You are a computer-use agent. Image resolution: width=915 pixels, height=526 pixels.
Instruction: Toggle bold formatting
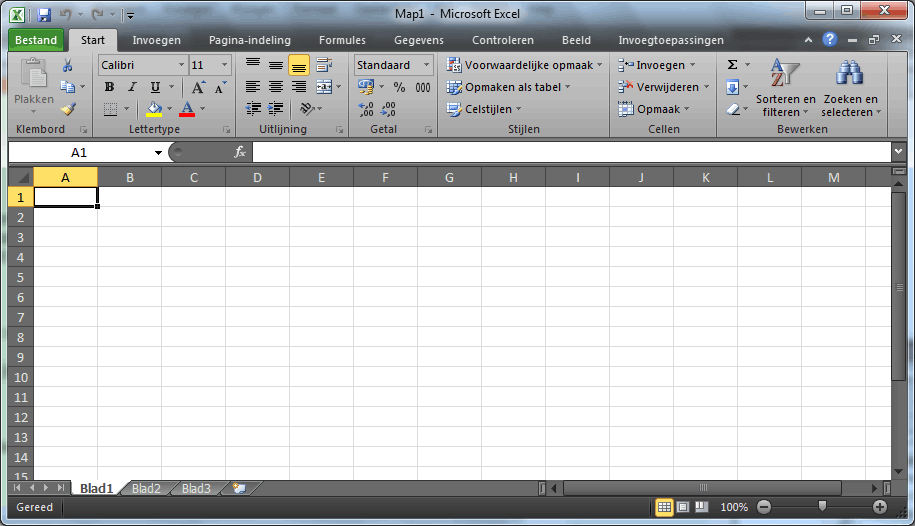click(109, 87)
